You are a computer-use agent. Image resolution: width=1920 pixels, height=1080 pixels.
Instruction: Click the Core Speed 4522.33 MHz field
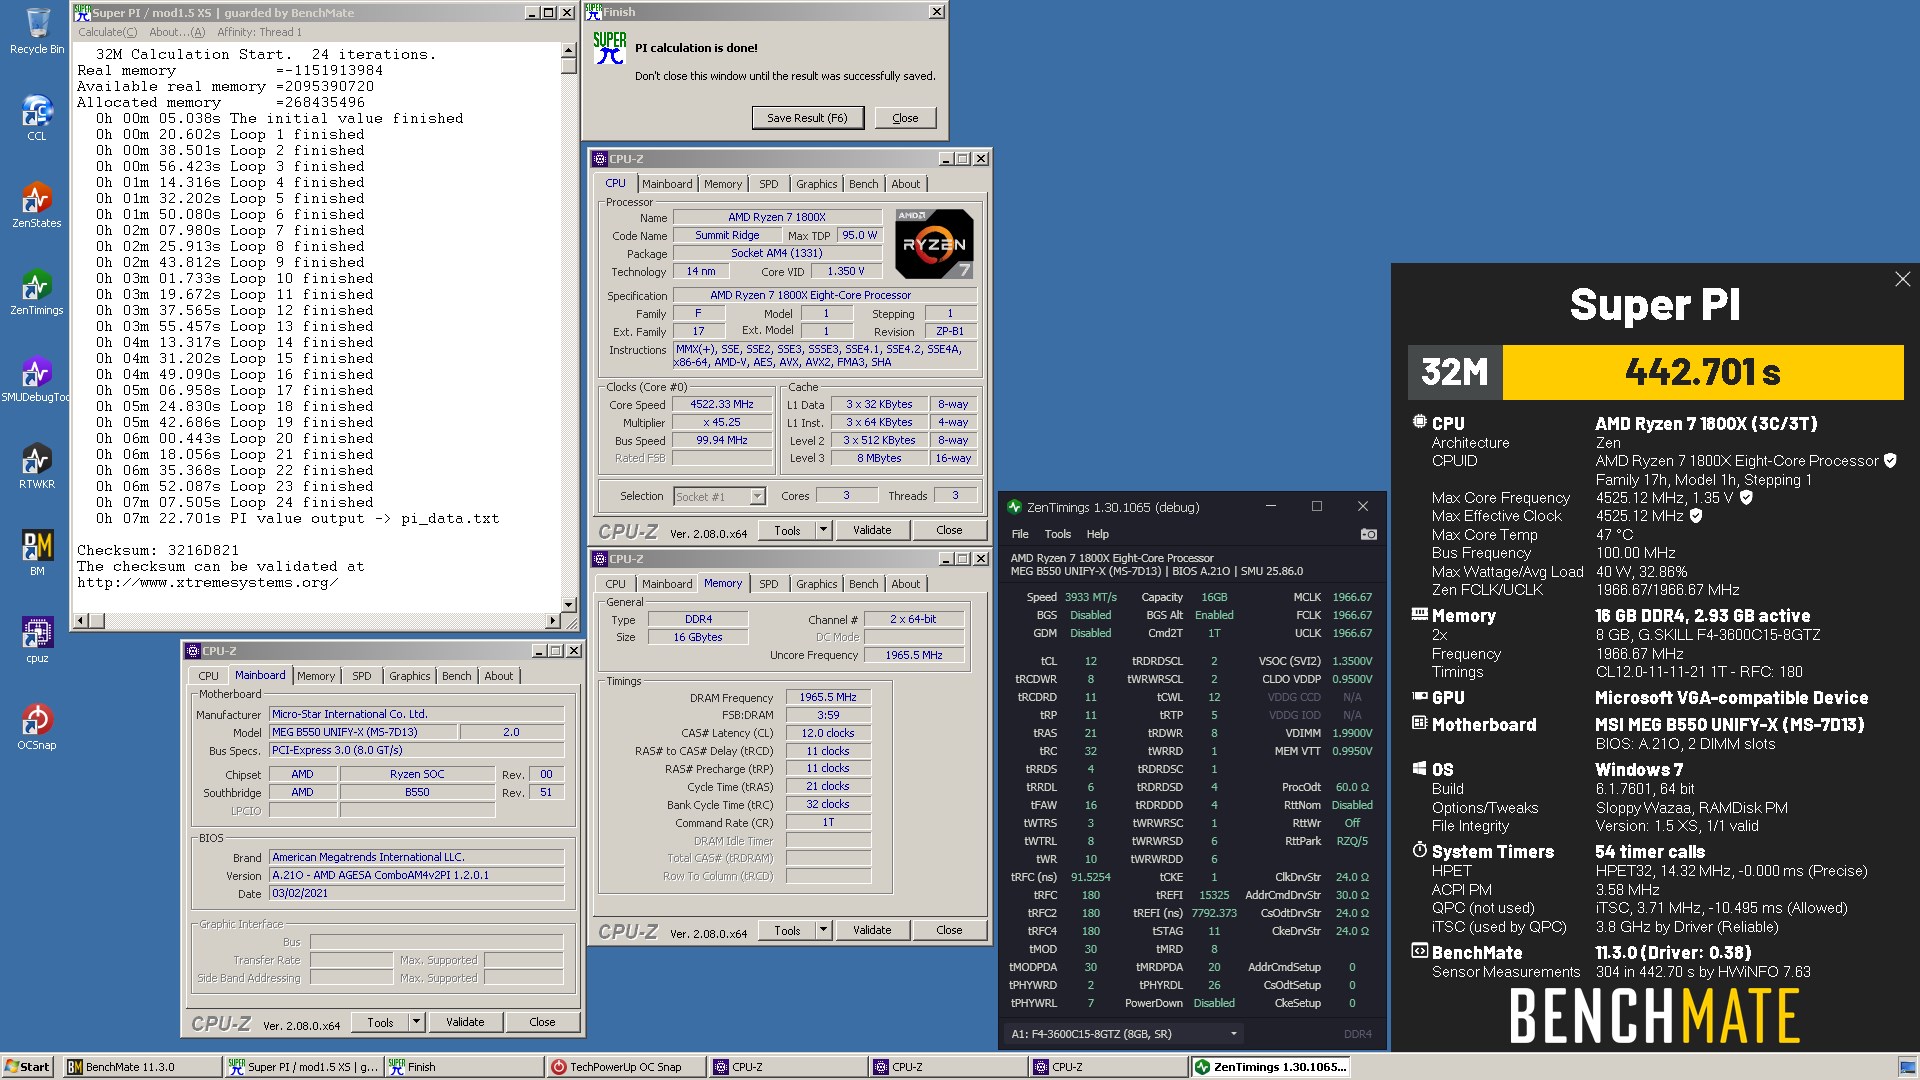(722, 405)
